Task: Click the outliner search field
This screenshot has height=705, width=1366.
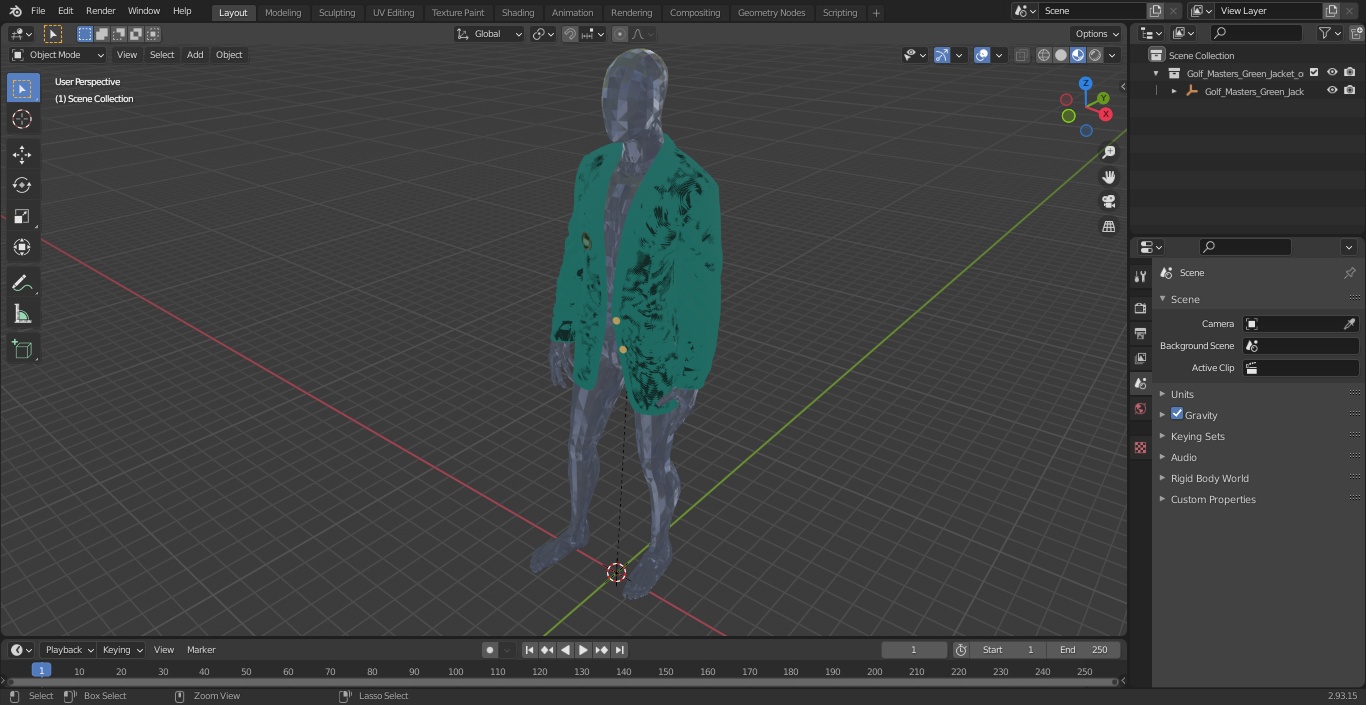Action: (x=1255, y=33)
